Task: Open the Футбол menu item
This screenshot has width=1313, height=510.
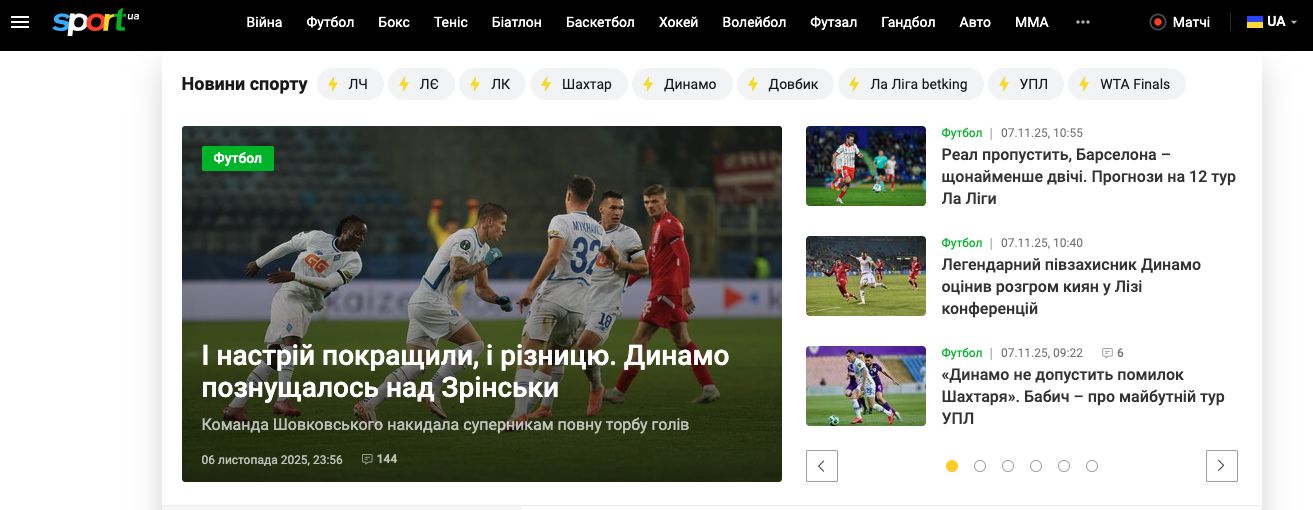Action: point(330,22)
